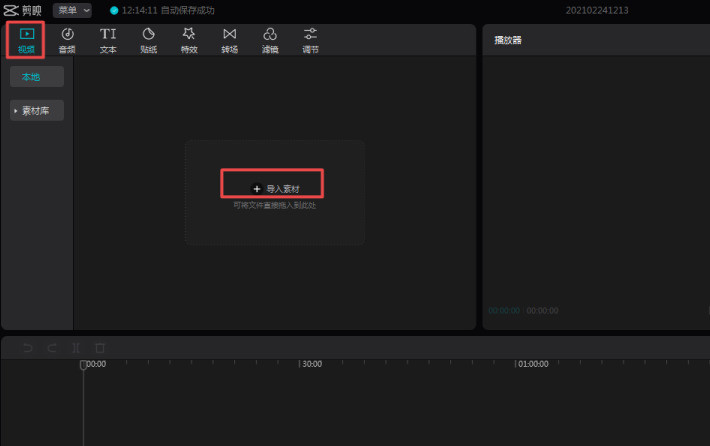Viewport: 710px width, 446px height.
Task: Select the 调节 (Adjust) tab
Action: 310,40
